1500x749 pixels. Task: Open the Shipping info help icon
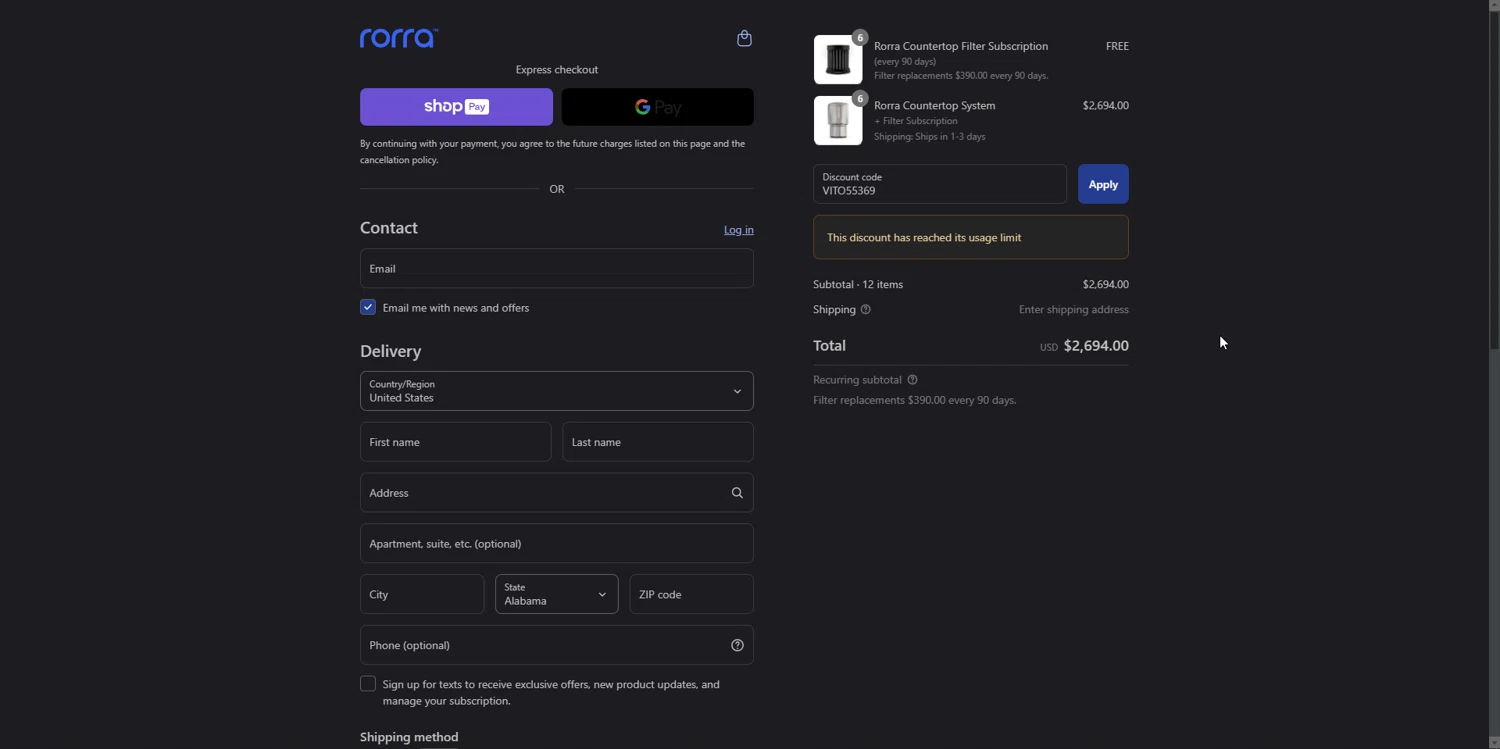coord(866,310)
